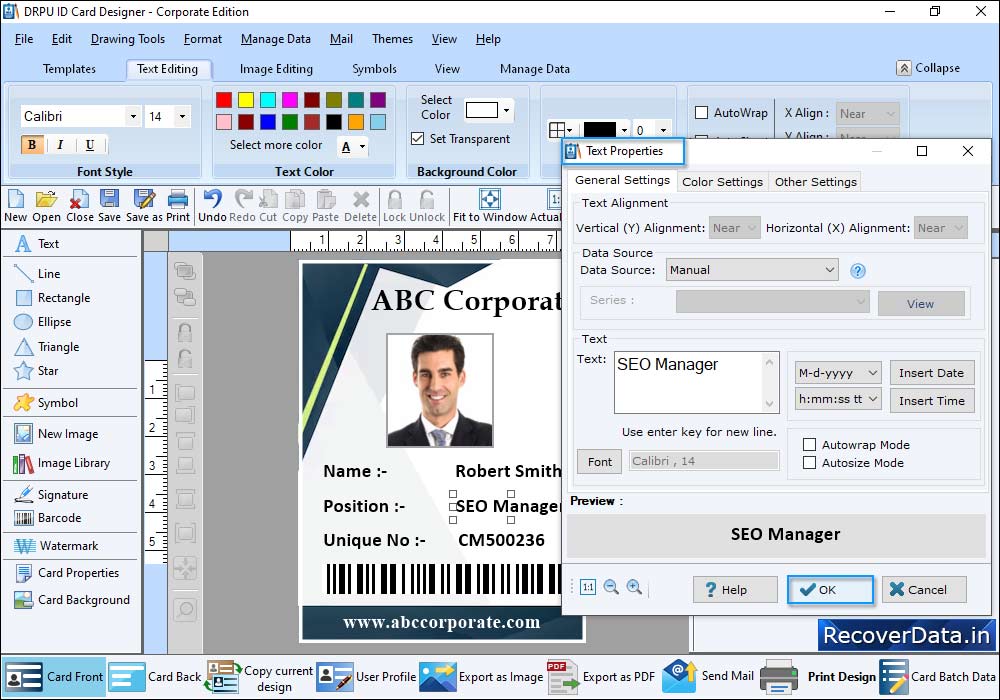The image size is (1000, 700).
Task: Toggle Underline font style
Action: (x=89, y=145)
